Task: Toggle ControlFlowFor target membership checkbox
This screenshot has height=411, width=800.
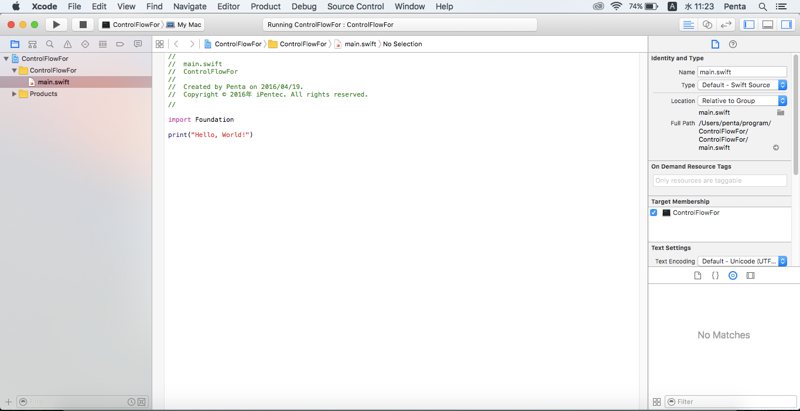Action: pos(654,213)
